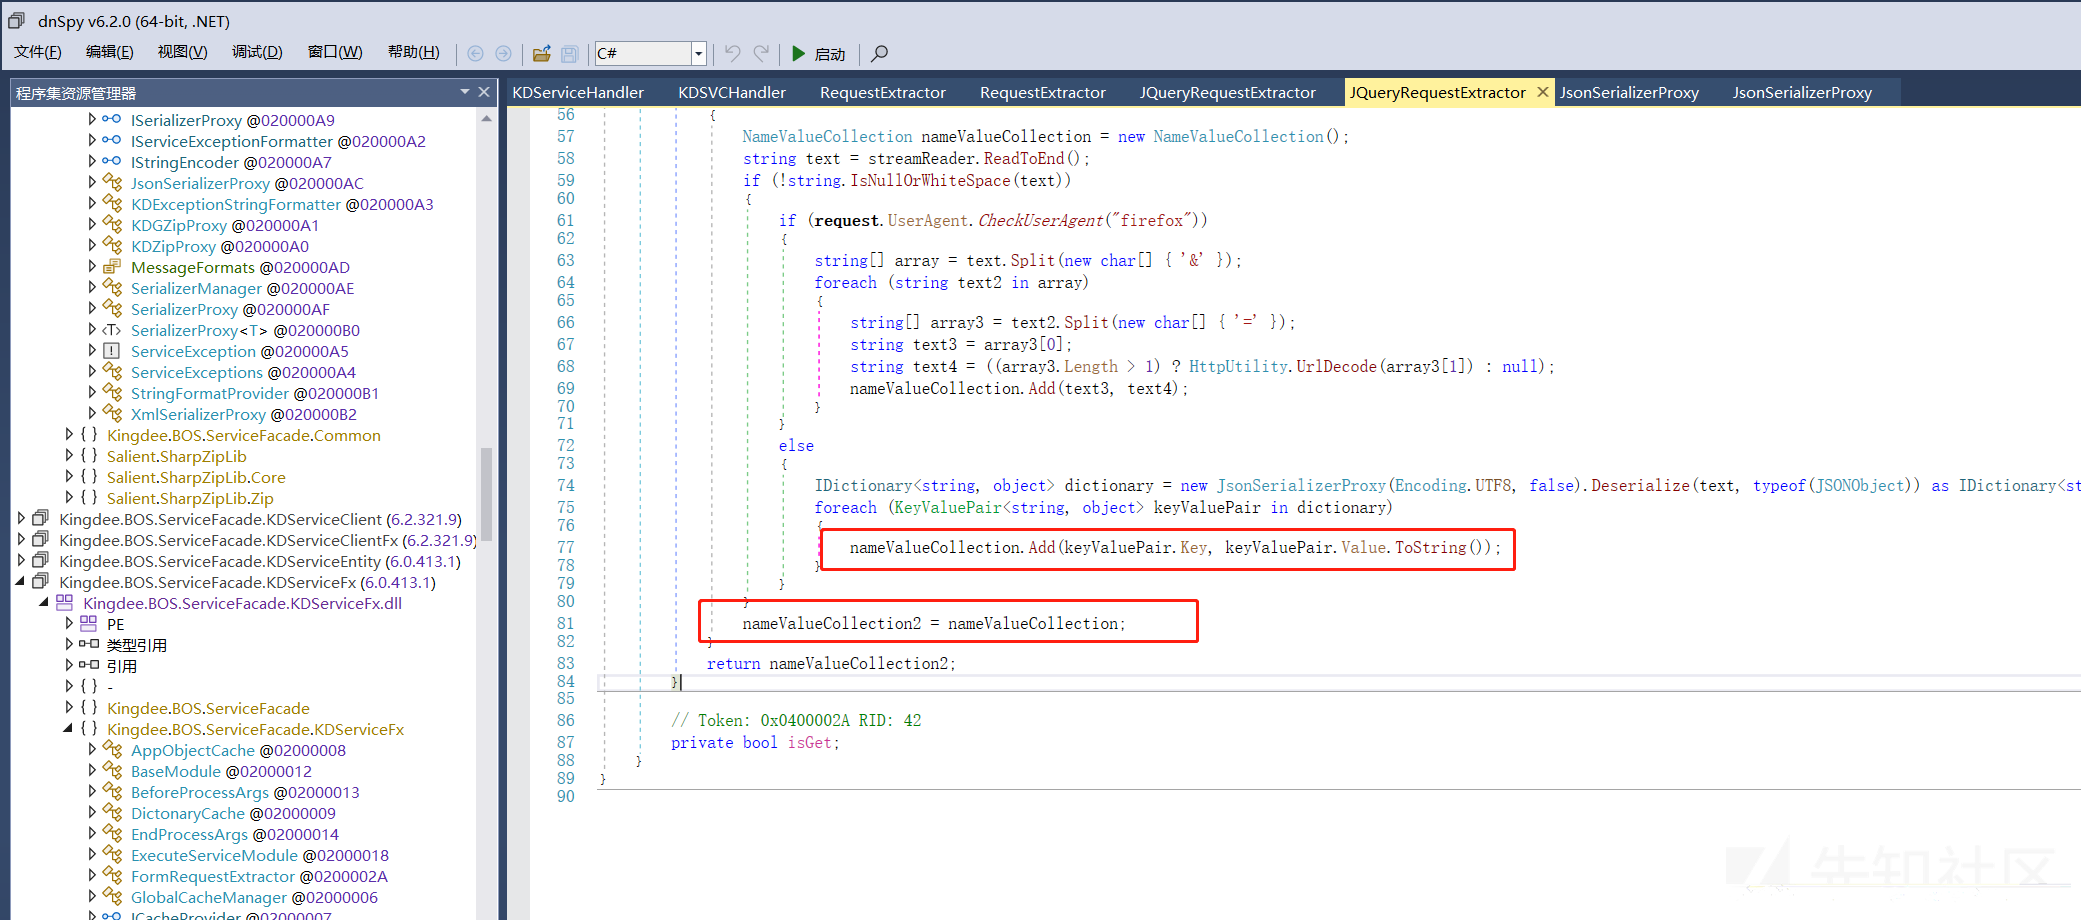Click the 启动 start button label
The width and height of the screenshot is (2081, 920).
click(830, 54)
